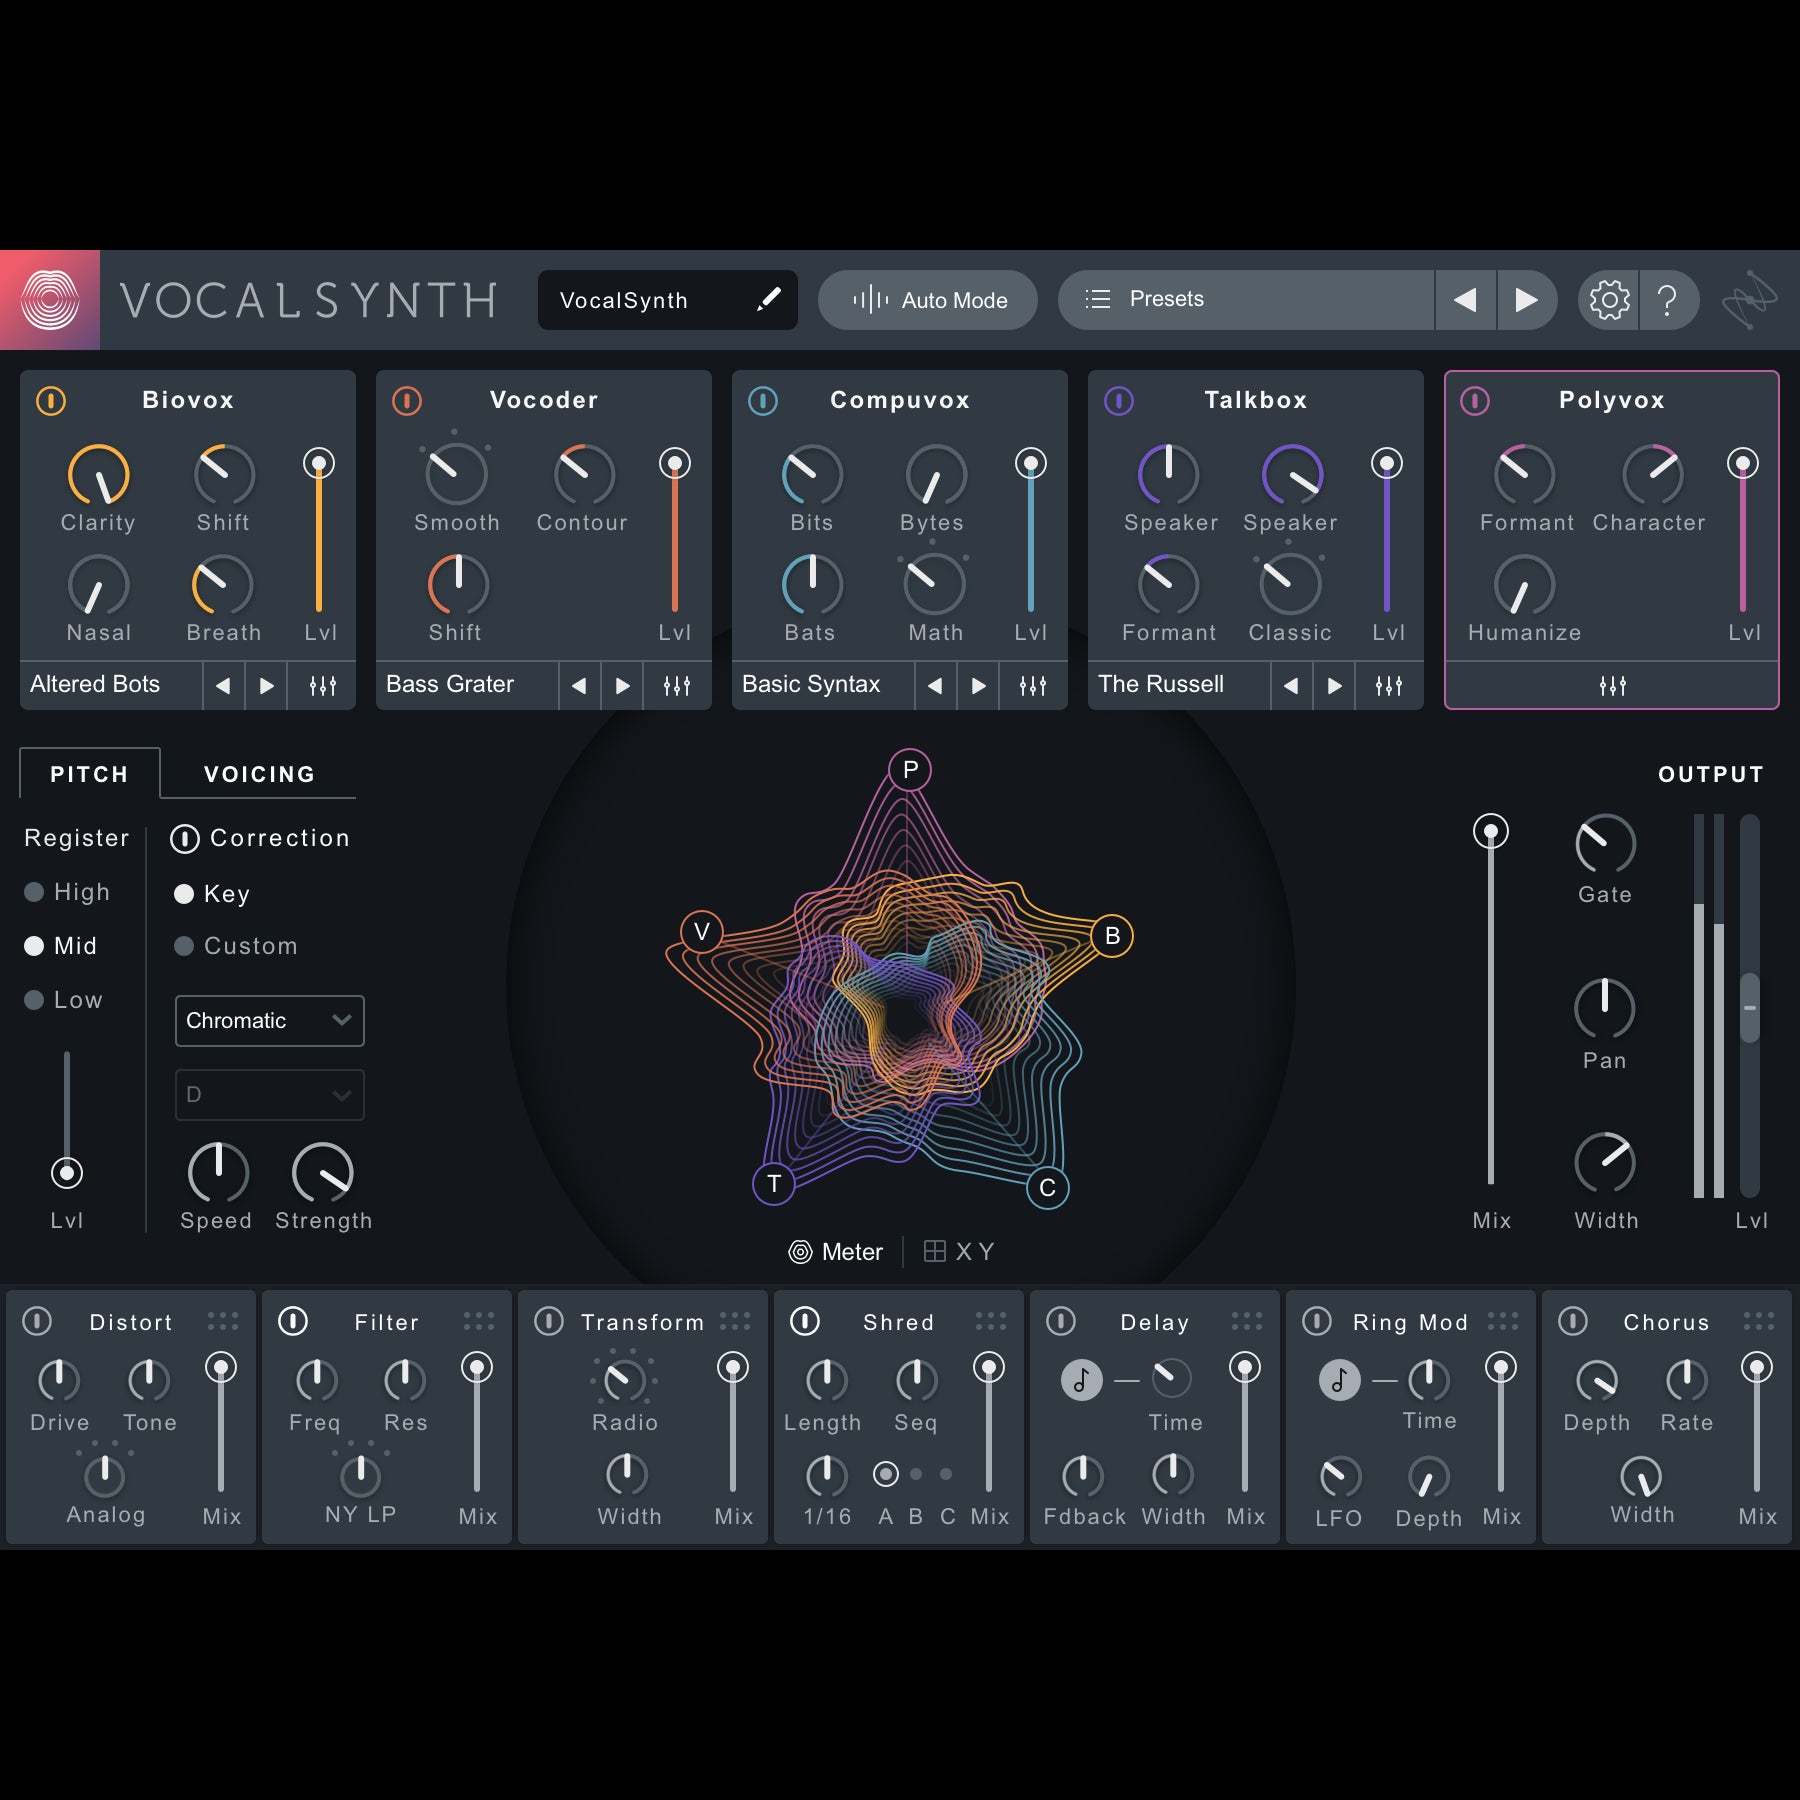The height and width of the screenshot is (1800, 1800).
Task: Select the T node in the visualizer
Action: (774, 1184)
